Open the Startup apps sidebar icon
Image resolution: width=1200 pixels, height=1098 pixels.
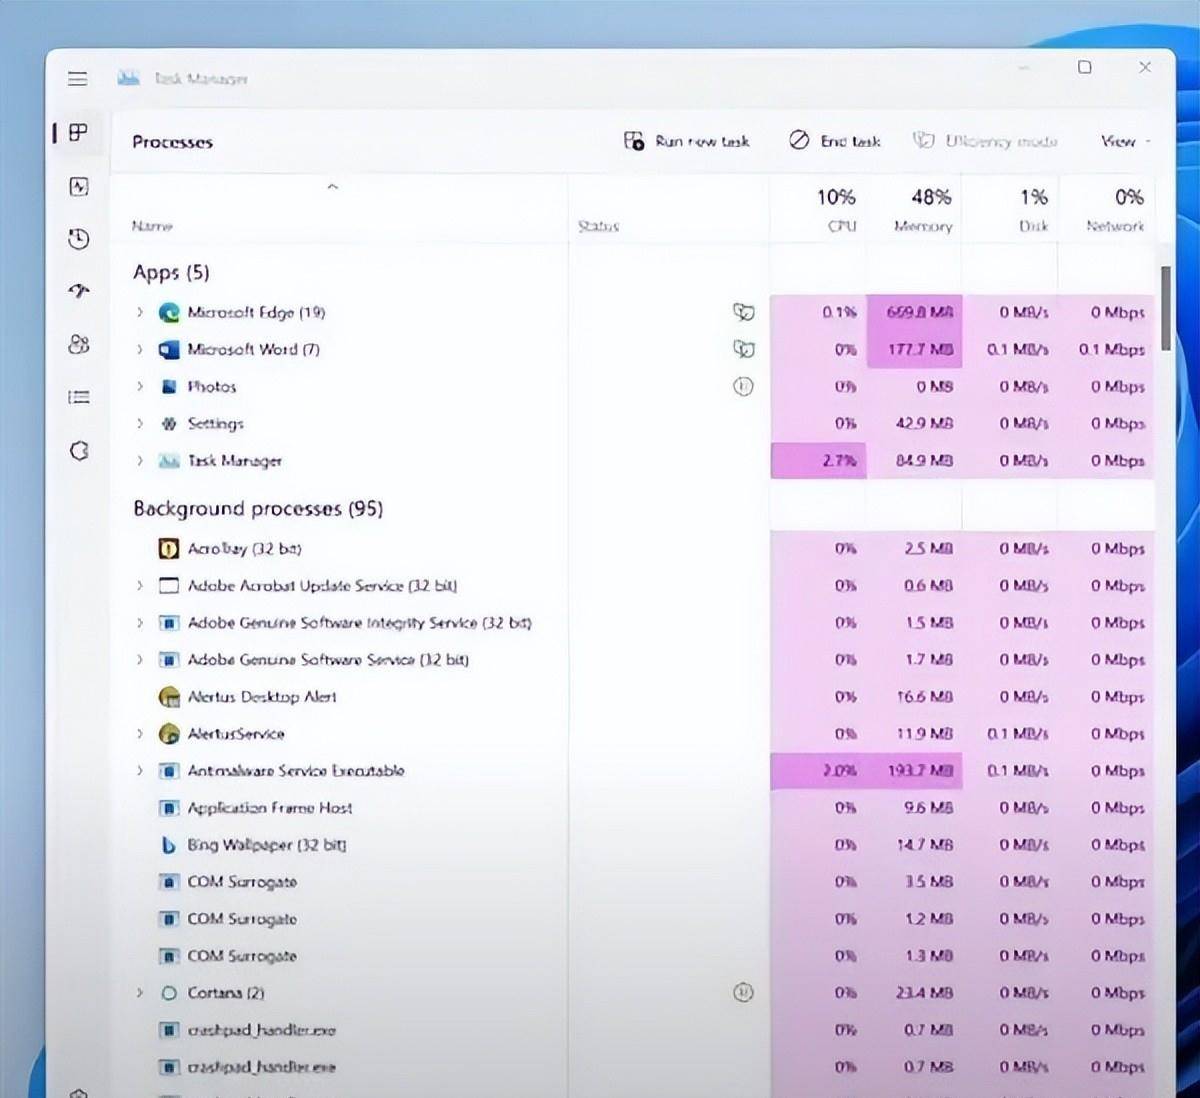pos(79,291)
